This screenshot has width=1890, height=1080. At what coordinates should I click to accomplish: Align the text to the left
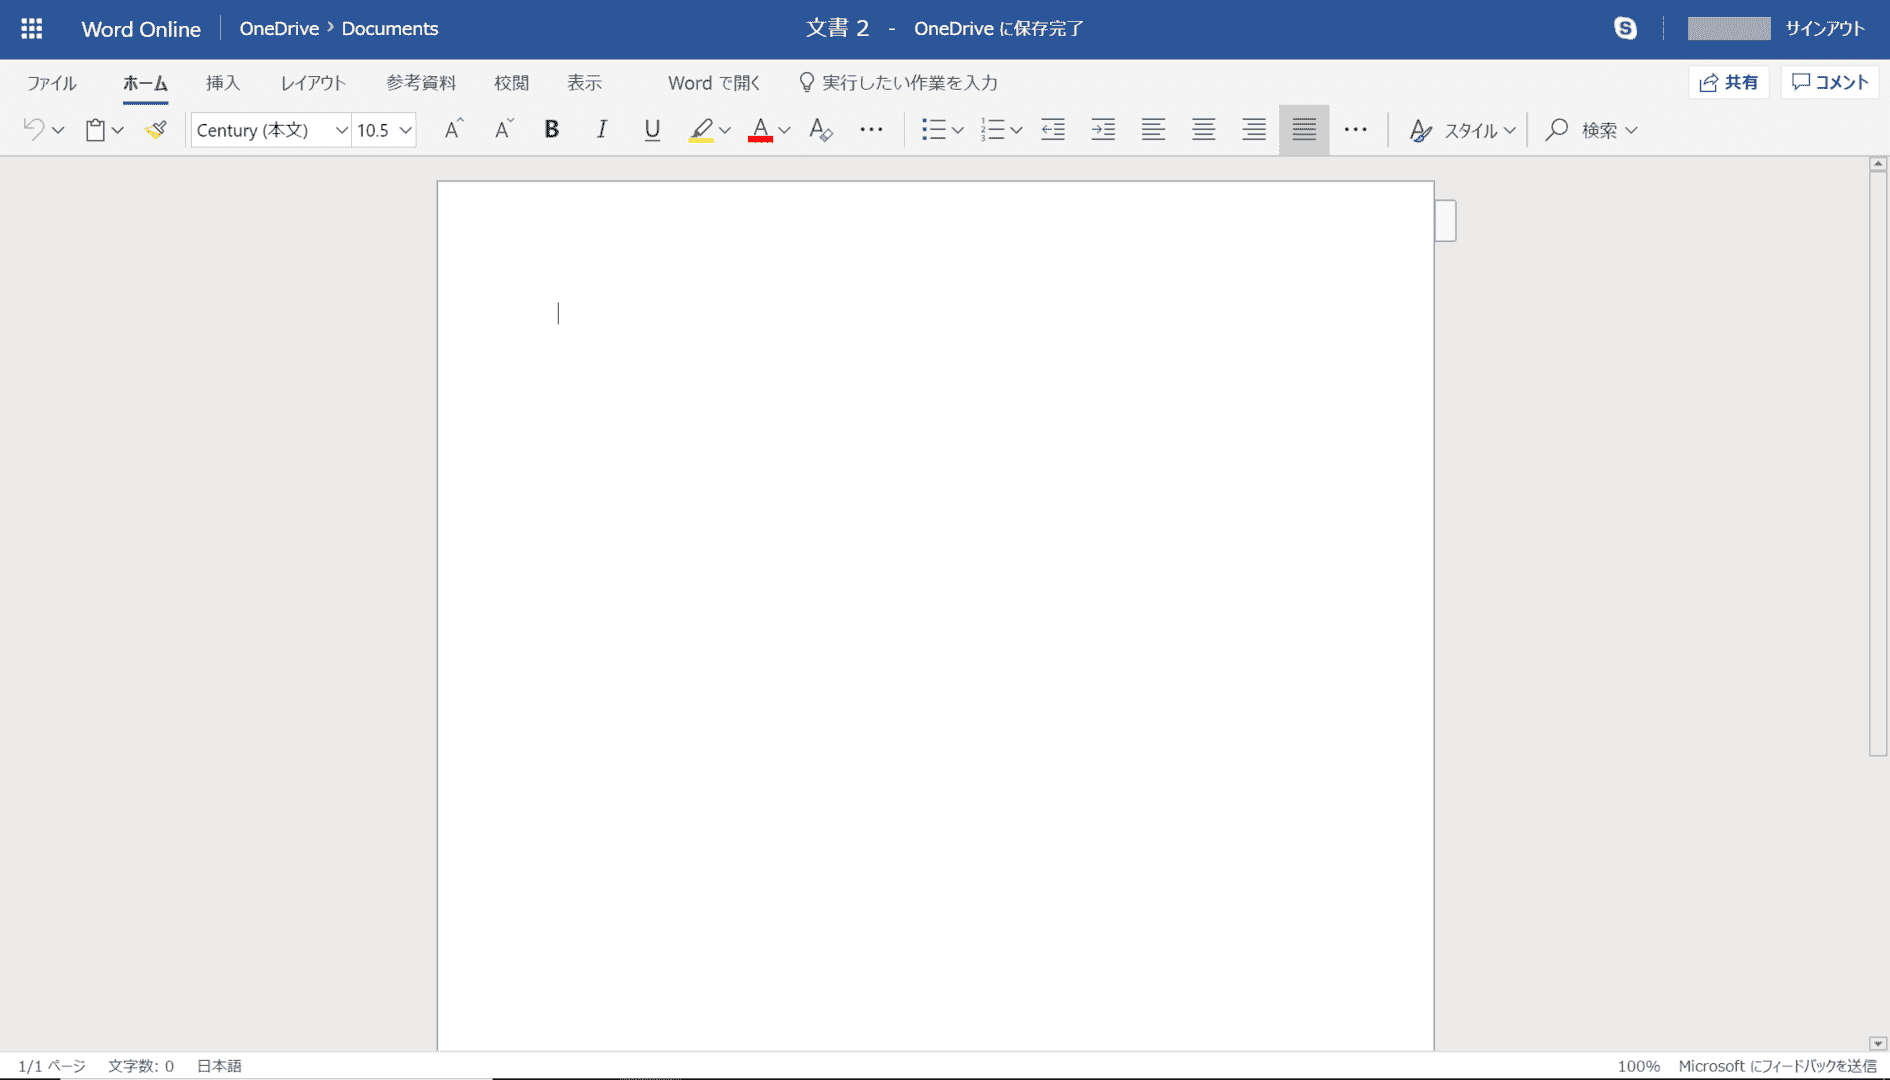[x=1153, y=129]
